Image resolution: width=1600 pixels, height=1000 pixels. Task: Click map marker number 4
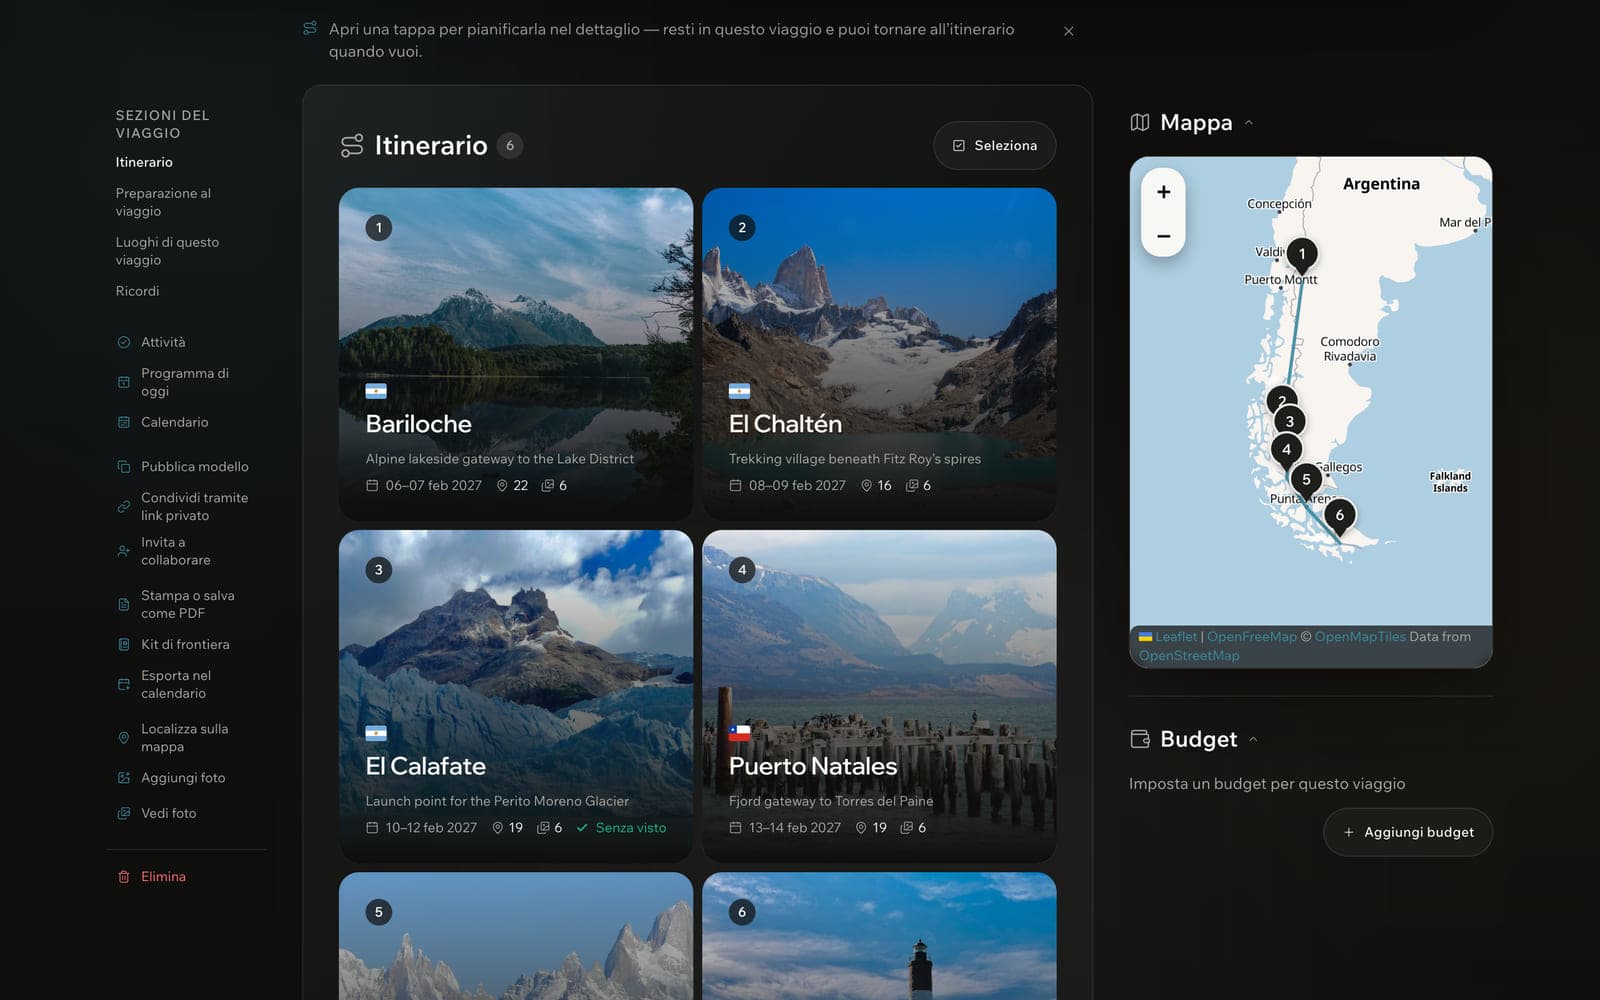click(x=1287, y=450)
